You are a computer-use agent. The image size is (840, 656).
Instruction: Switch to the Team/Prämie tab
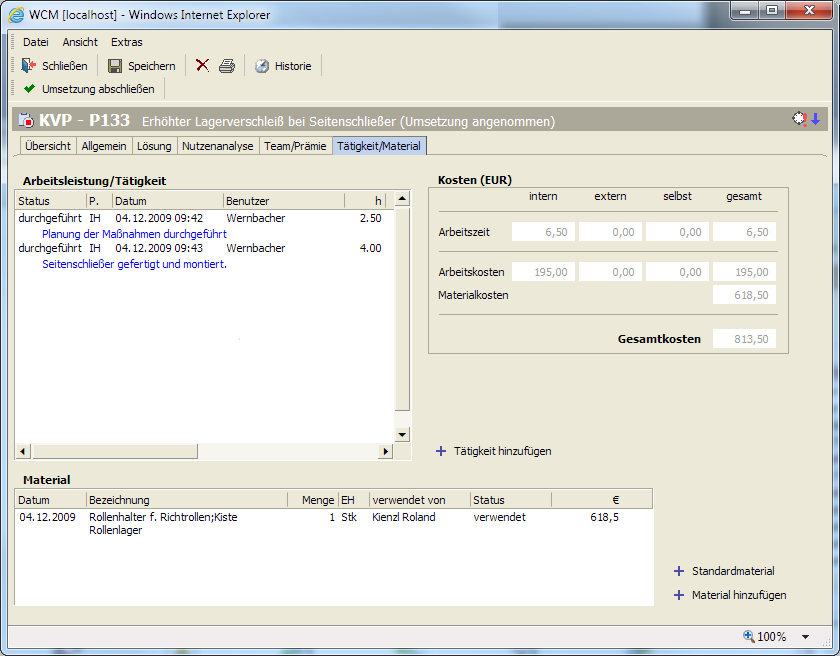(x=295, y=146)
